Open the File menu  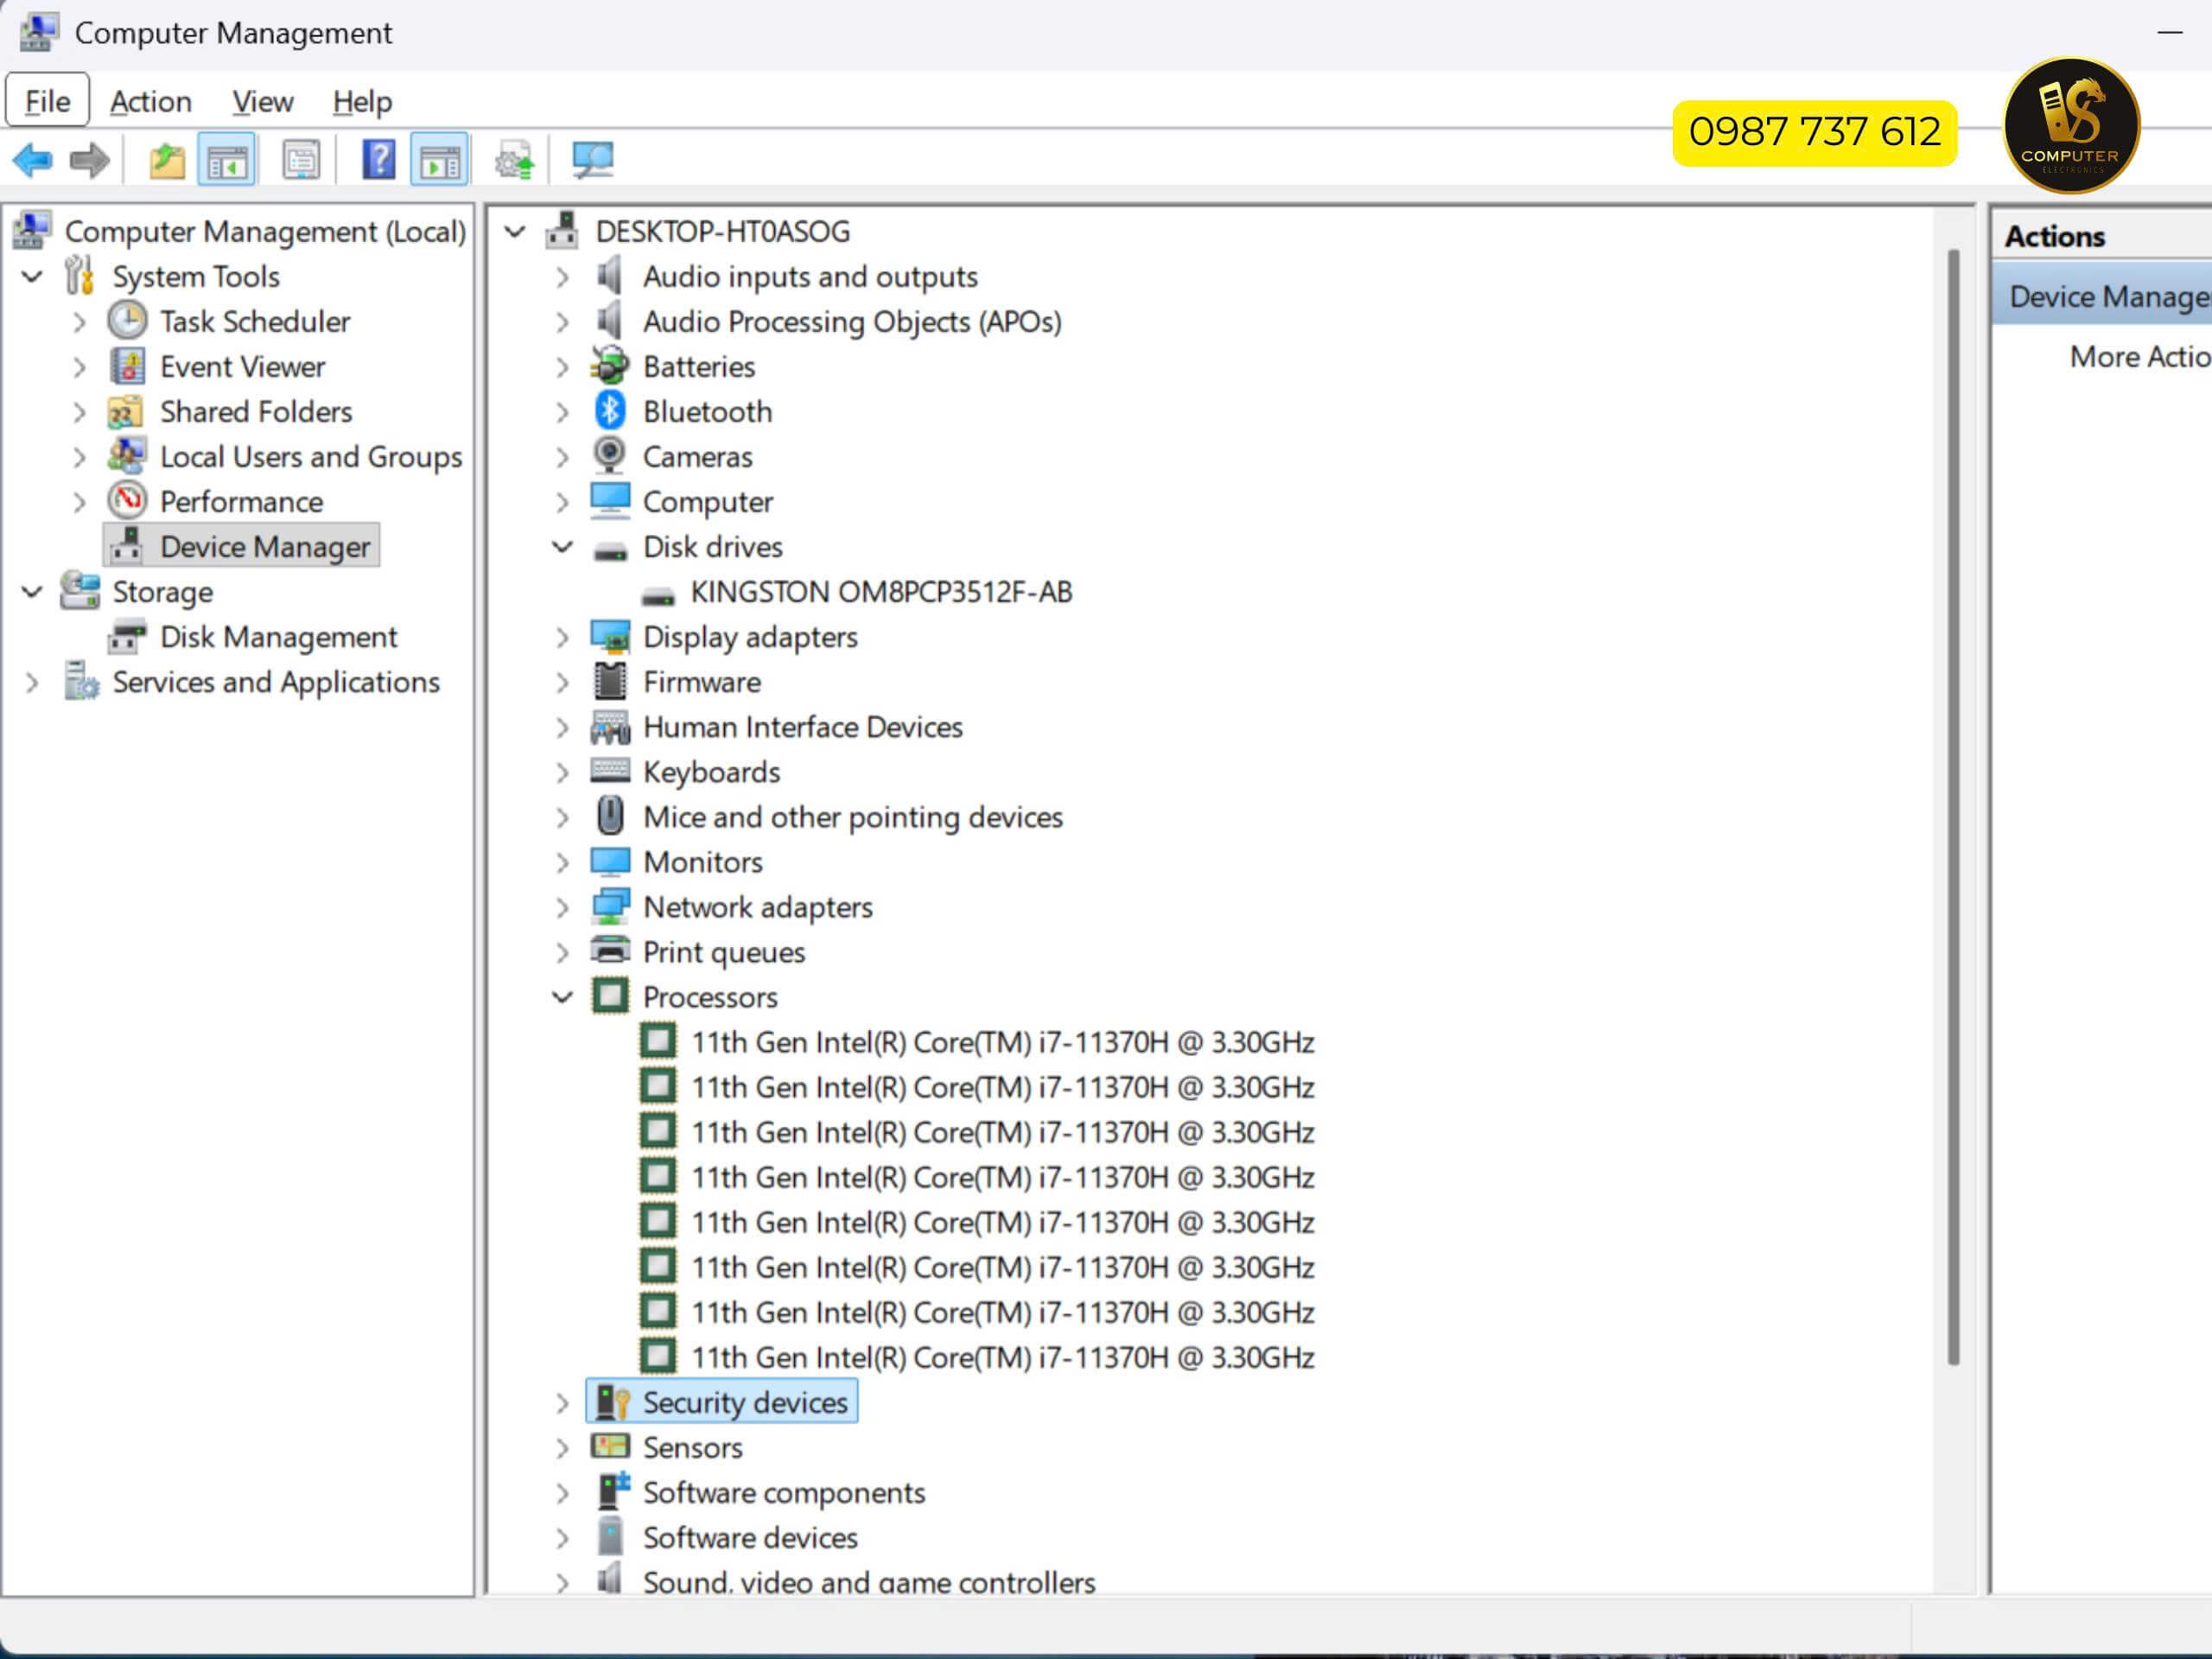click(x=47, y=101)
